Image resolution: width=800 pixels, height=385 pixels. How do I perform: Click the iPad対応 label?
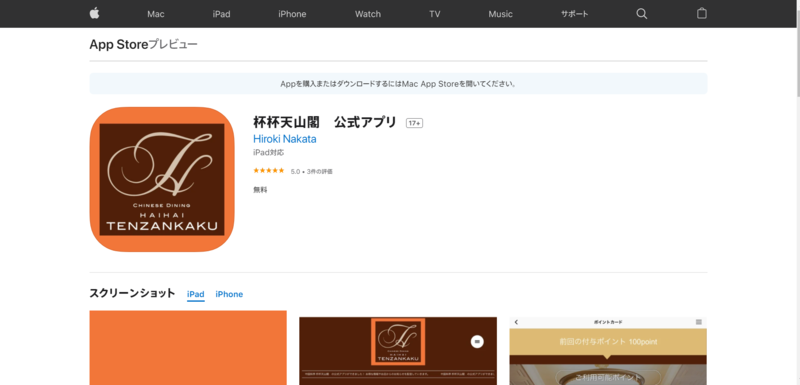tap(268, 152)
